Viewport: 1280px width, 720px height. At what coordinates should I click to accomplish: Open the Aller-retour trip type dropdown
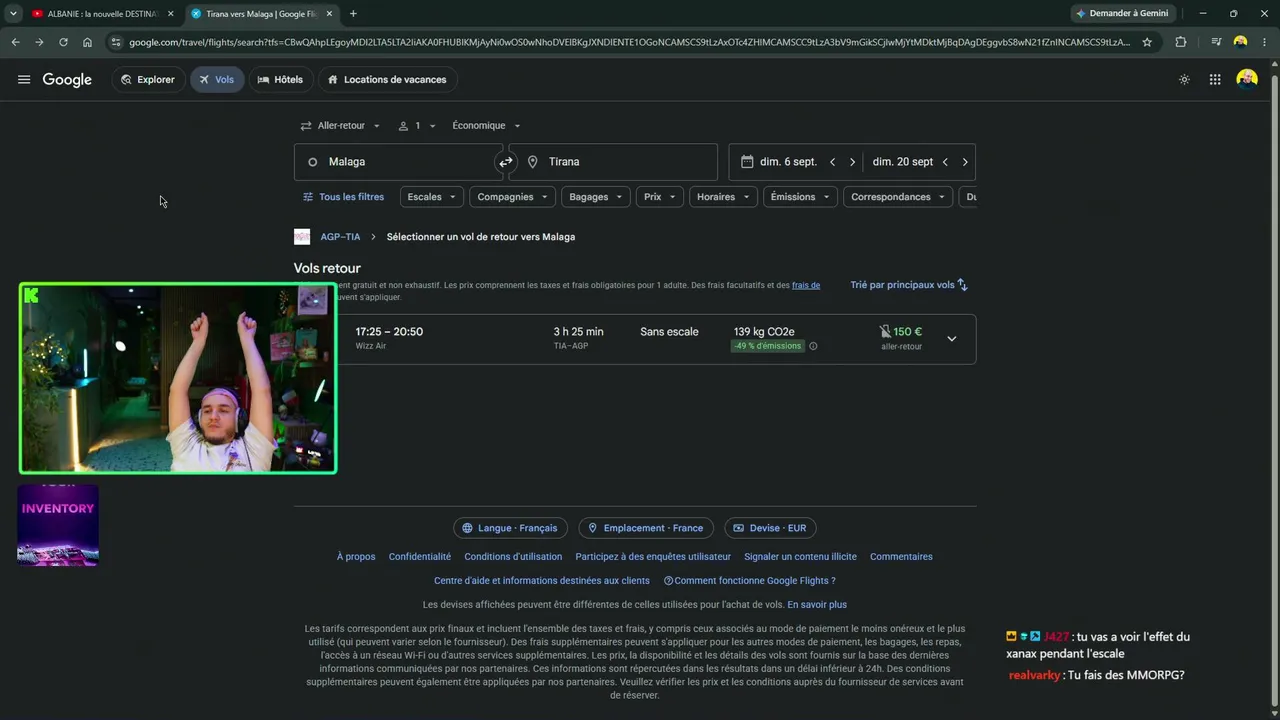(x=340, y=126)
